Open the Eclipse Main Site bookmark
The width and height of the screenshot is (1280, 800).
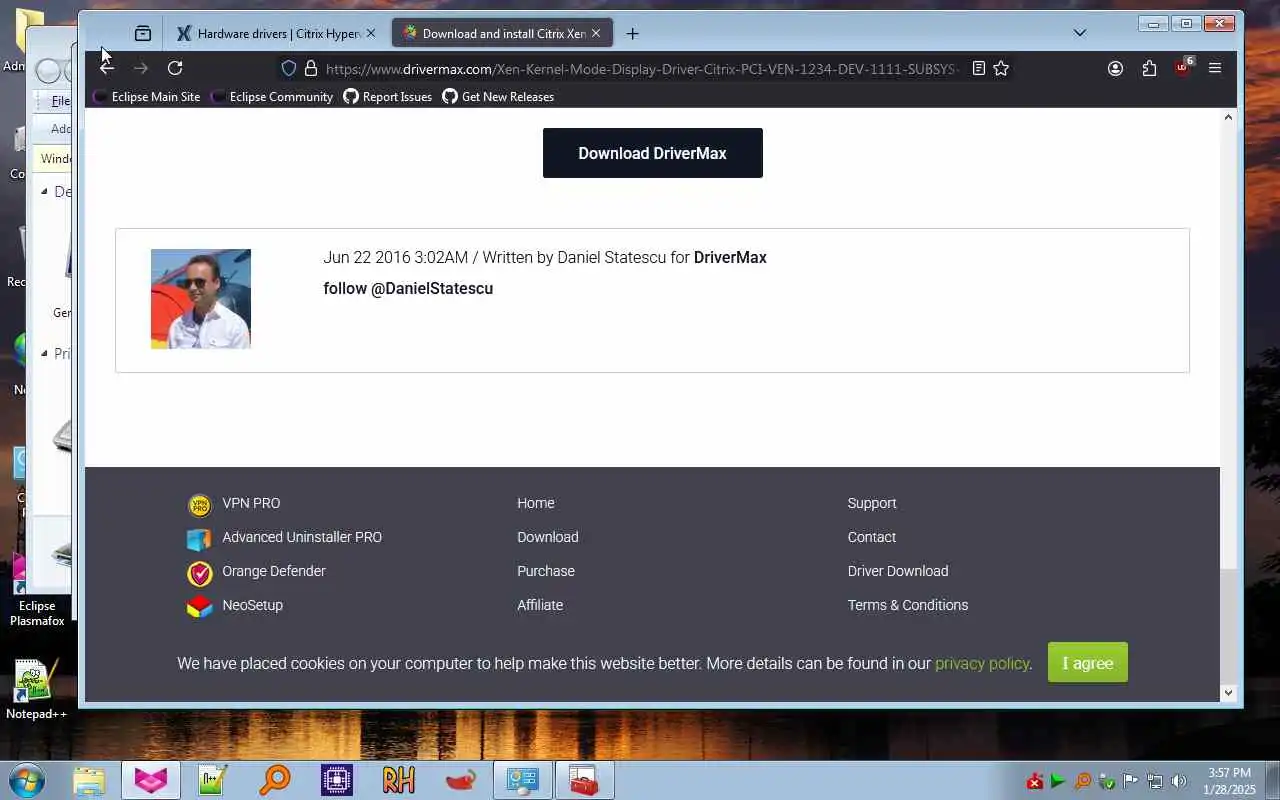147,97
